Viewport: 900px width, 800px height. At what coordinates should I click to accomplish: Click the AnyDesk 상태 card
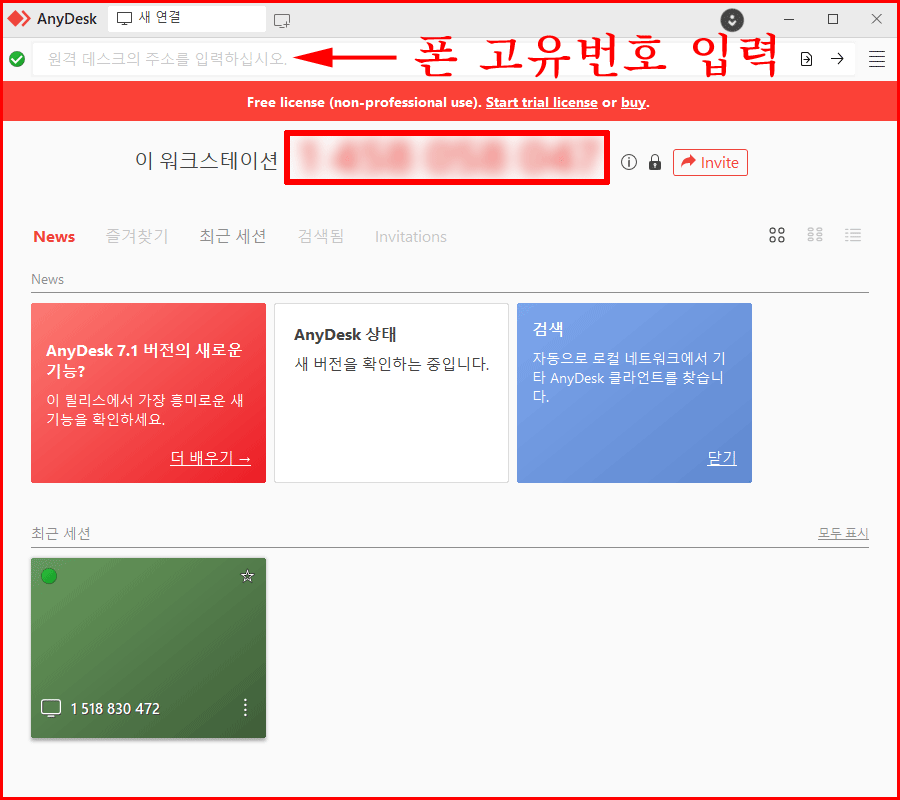[x=391, y=393]
